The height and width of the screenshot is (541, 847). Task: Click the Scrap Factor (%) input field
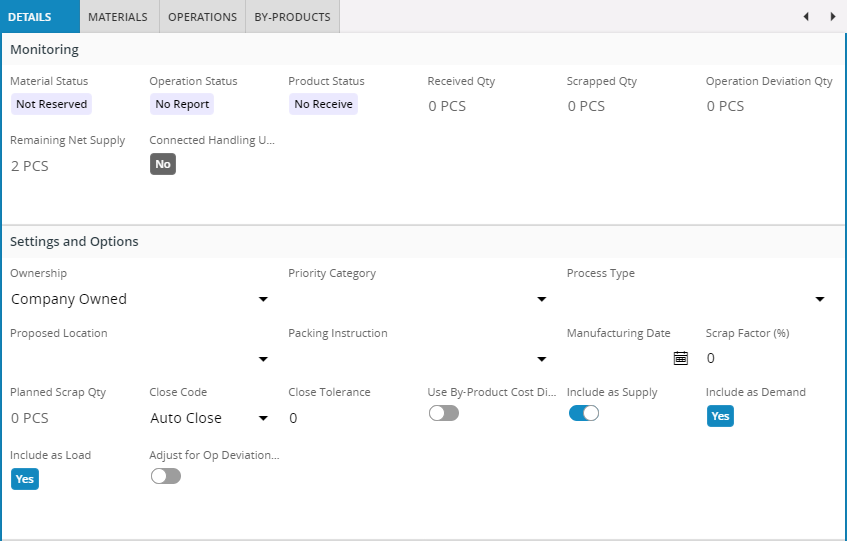pyautogui.click(x=768, y=358)
